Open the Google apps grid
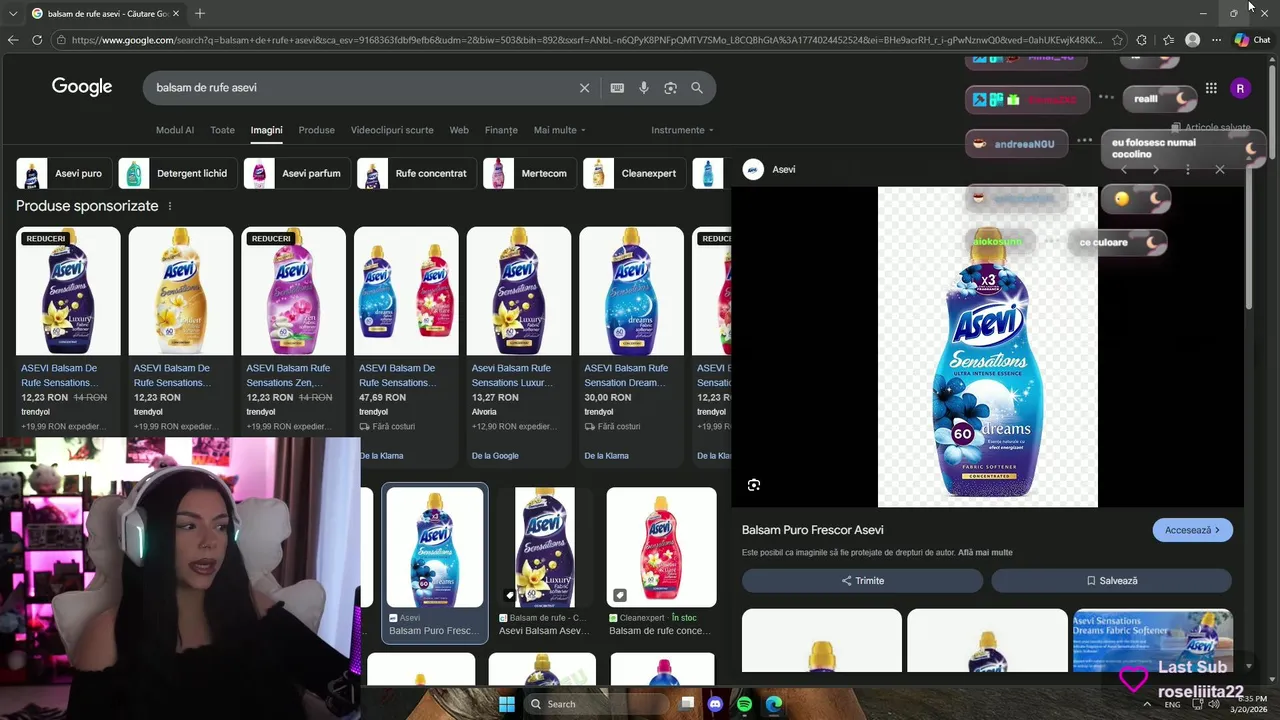Screen dimensions: 1280x720 (x=1211, y=88)
